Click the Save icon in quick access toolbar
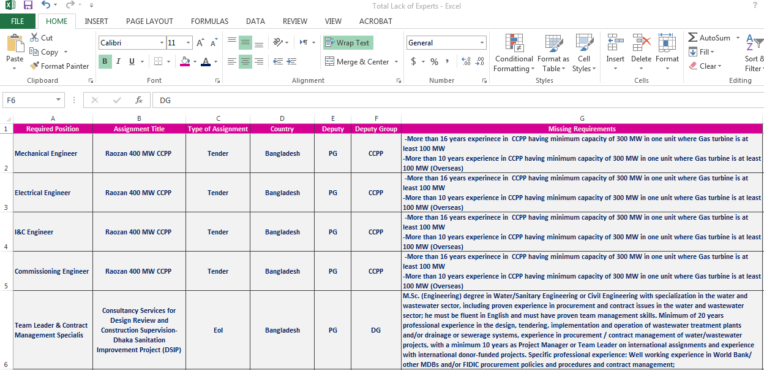The height and width of the screenshot is (370, 764). tap(28, 5)
